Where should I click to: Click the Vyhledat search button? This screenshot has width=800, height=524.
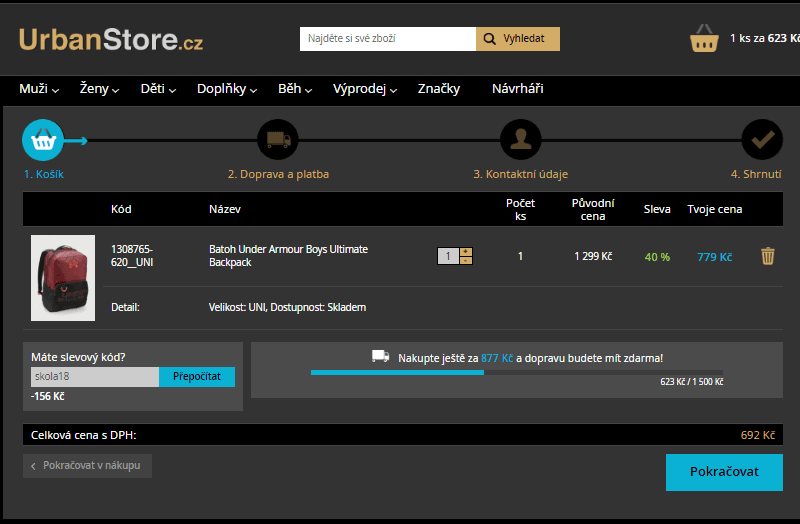[x=518, y=39]
